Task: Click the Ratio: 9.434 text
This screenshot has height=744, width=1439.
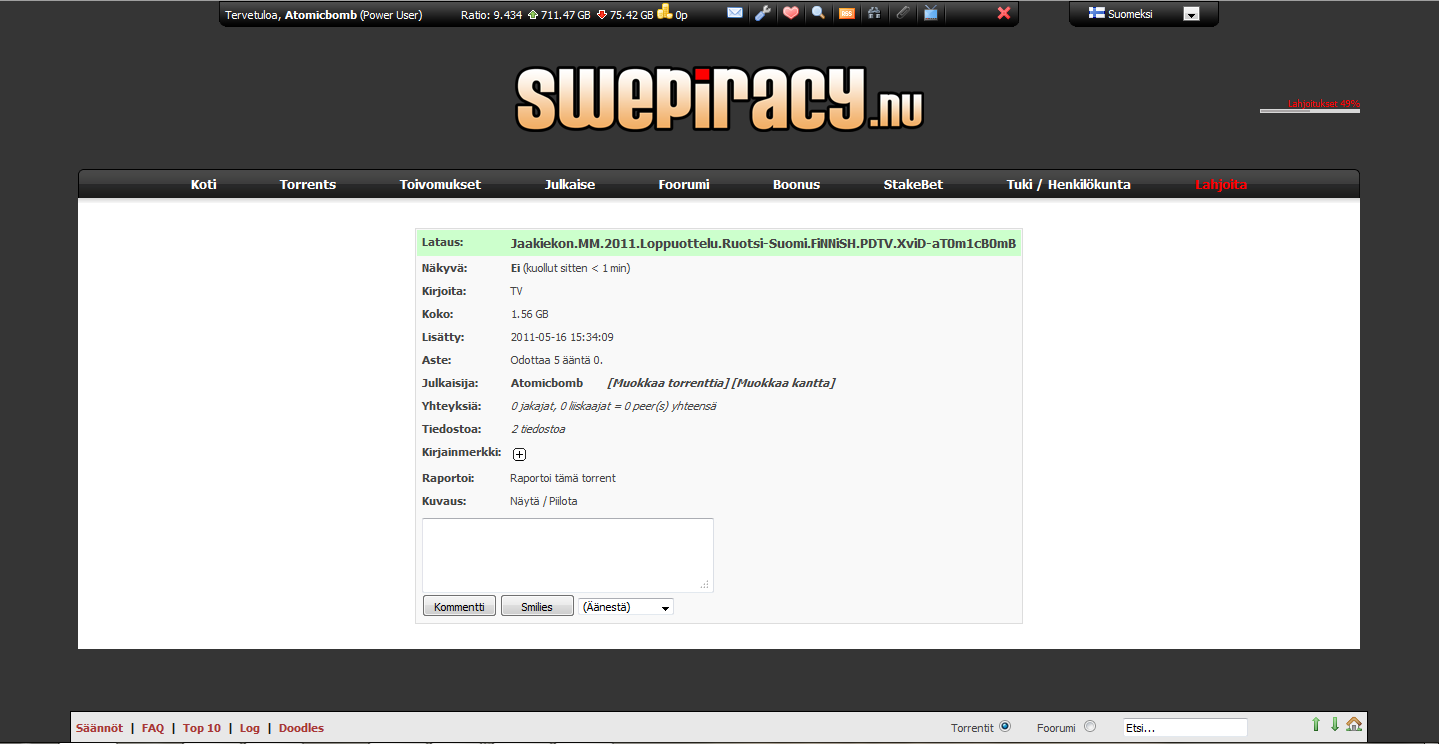Action: click(492, 15)
